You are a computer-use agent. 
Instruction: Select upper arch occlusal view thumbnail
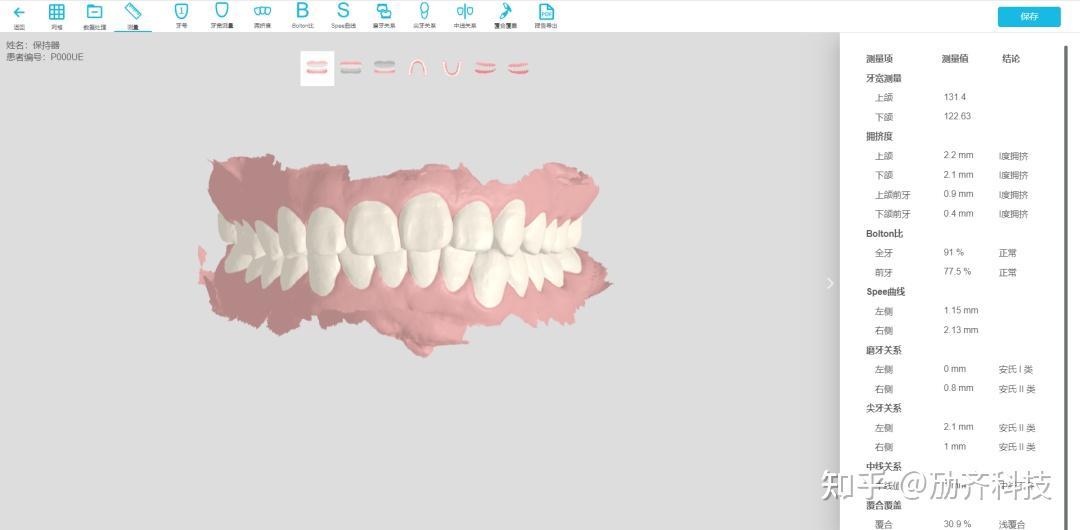pyautogui.click(x=418, y=68)
